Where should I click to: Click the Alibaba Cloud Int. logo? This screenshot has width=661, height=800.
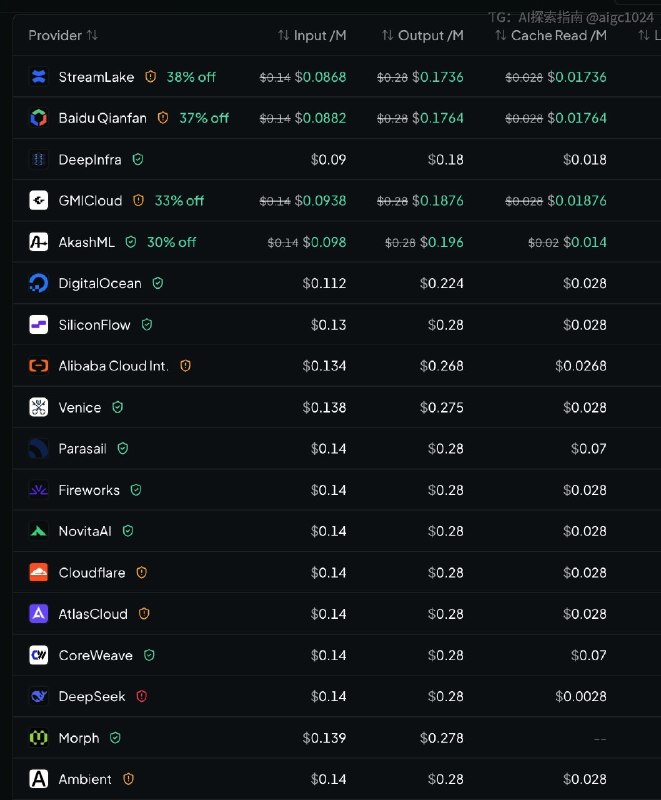coord(39,366)
